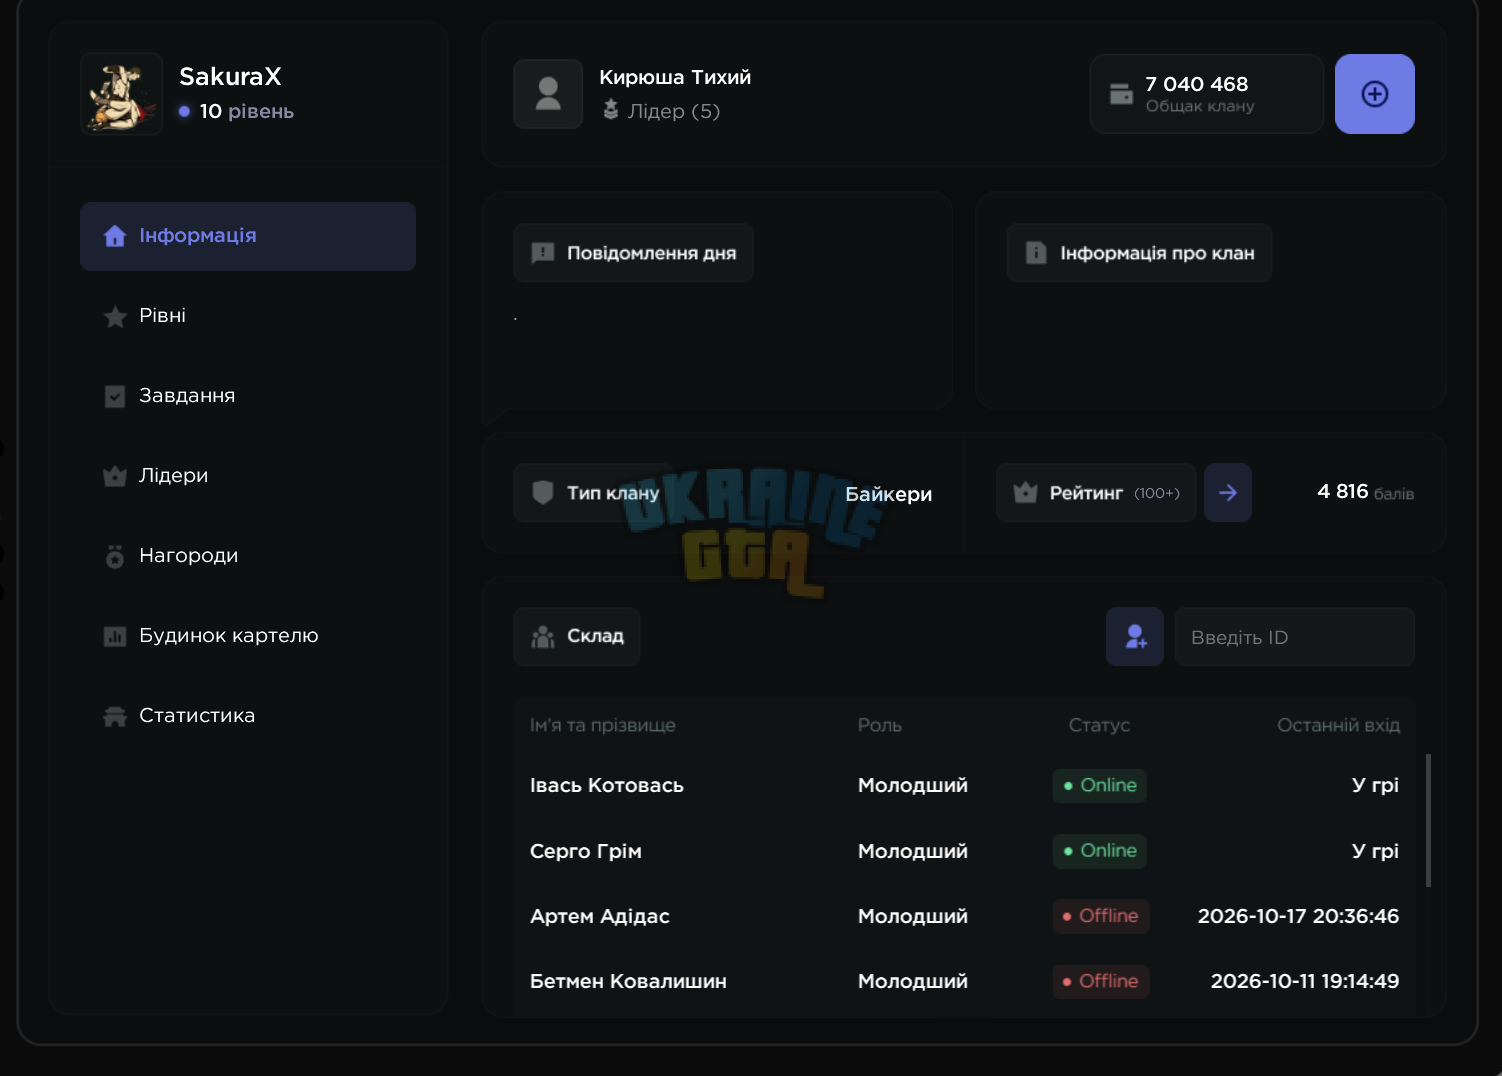Click the group icon in Склад label
Viewport: 1502px width, 1076px height.
point(543,637)
